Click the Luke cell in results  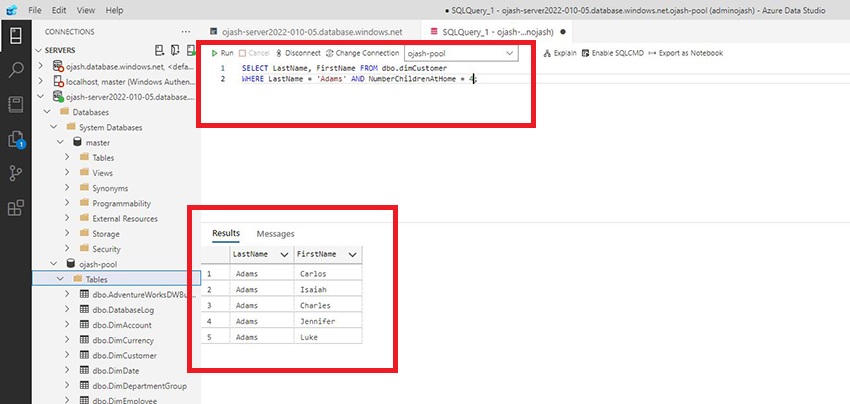328,337
